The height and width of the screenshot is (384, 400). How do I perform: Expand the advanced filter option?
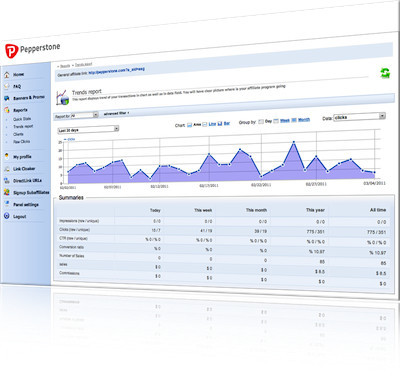[116, 113]
